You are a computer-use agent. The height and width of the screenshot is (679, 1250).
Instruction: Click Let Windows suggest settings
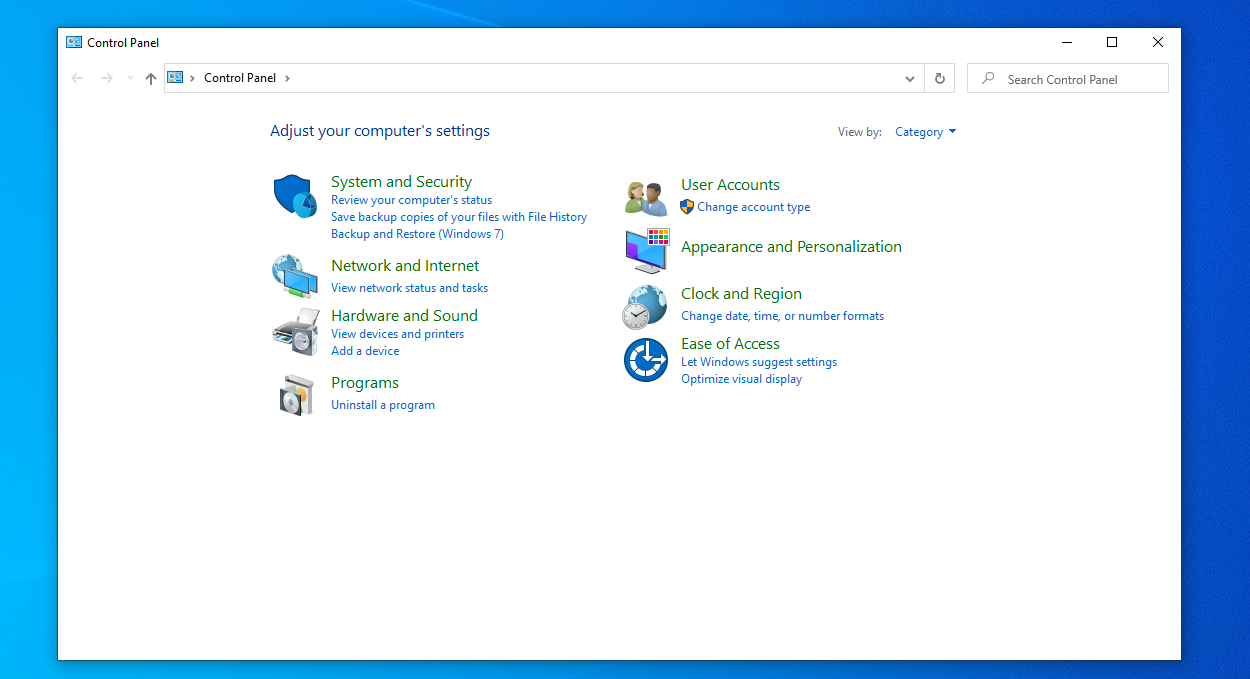pos(758,361)
